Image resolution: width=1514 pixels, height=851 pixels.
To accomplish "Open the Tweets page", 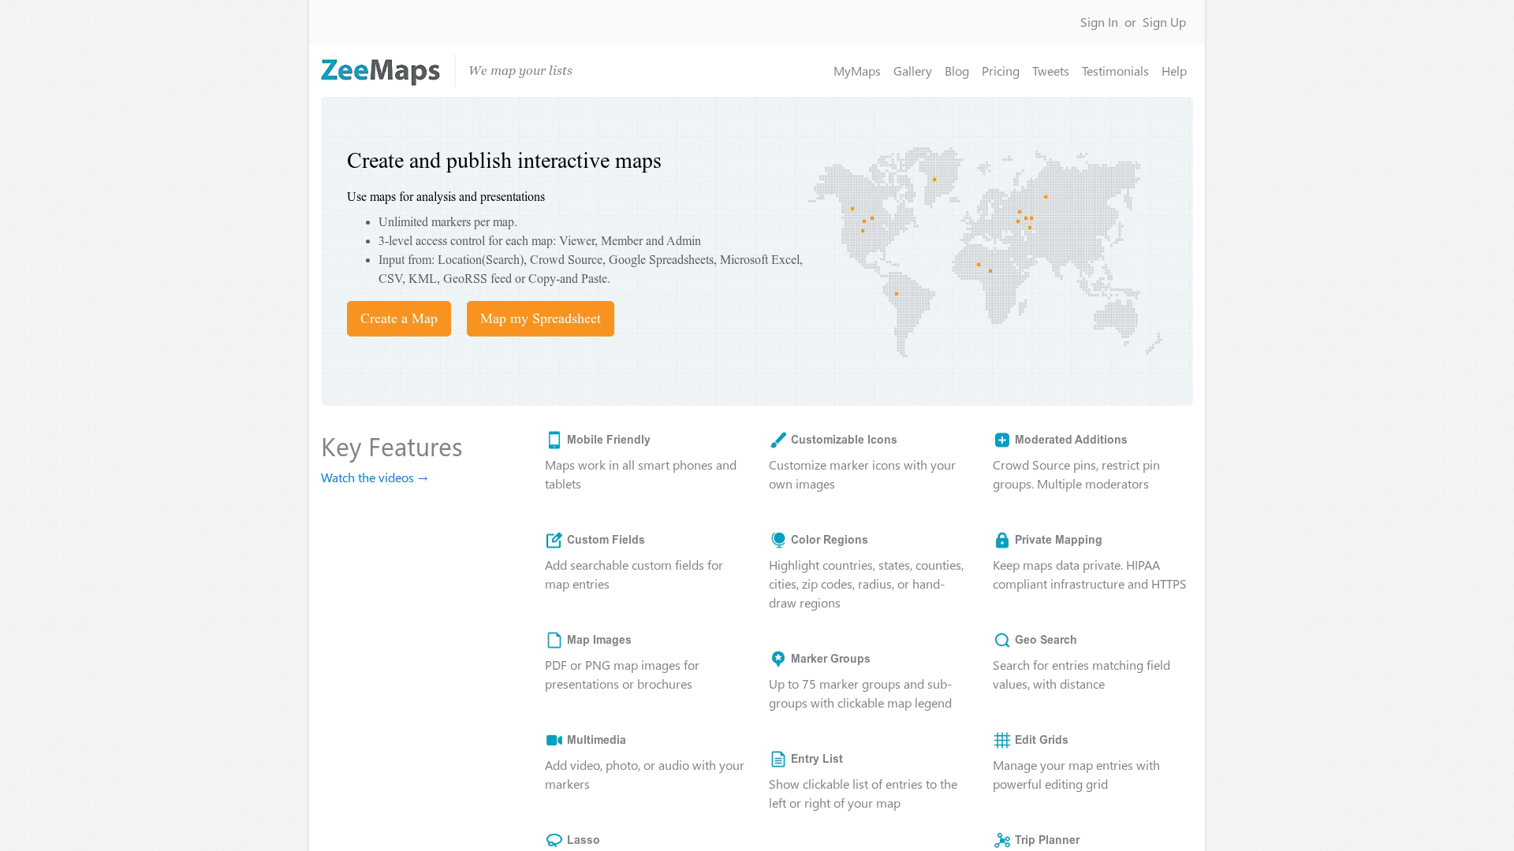I will [1050, 71].
